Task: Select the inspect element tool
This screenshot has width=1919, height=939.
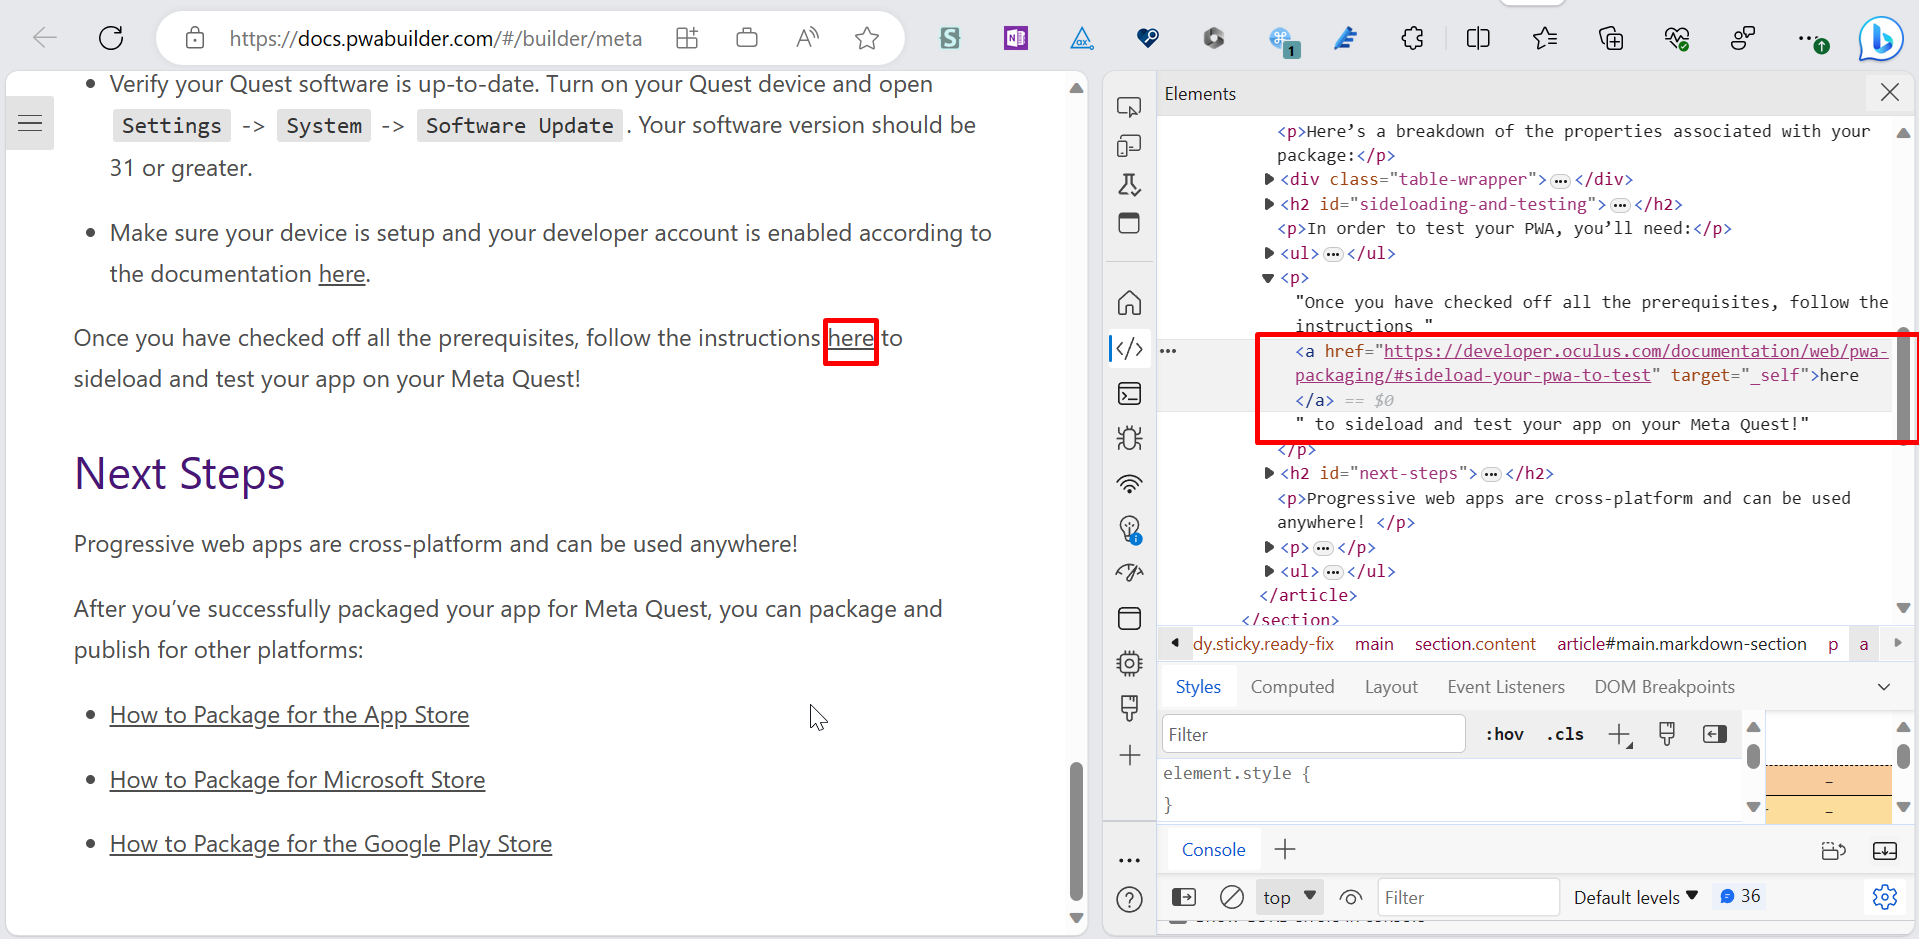Action: (1129, 106)
